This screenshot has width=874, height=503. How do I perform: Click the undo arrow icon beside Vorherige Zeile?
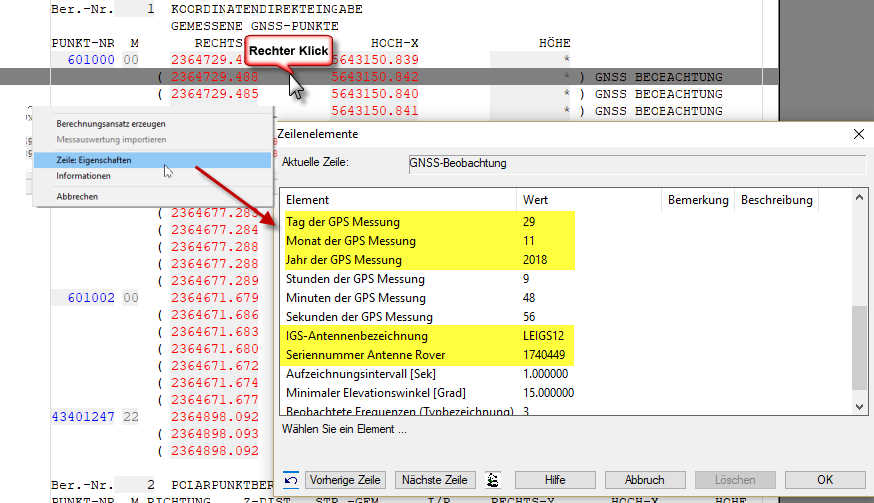coord(291,480)
